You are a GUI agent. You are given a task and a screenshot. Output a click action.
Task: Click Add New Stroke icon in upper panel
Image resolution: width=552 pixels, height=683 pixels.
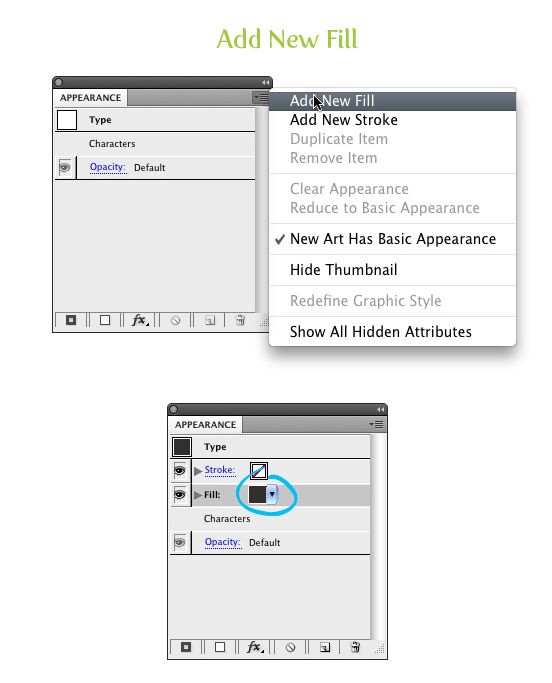(x=71, y=320)
